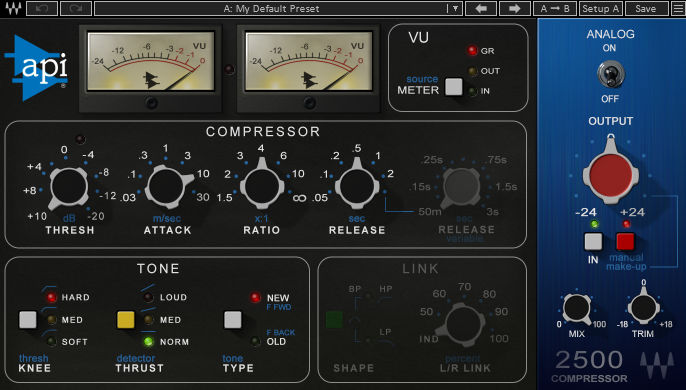The image size is (686, 390).
Task: Click the Trim knob
Action: click(x=644, y=308)
